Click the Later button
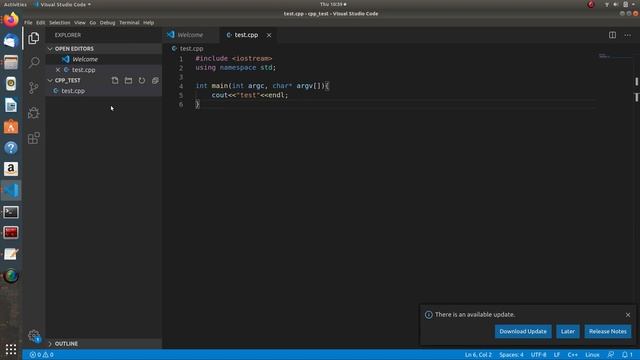640x360 pixels. pos(568,331)
